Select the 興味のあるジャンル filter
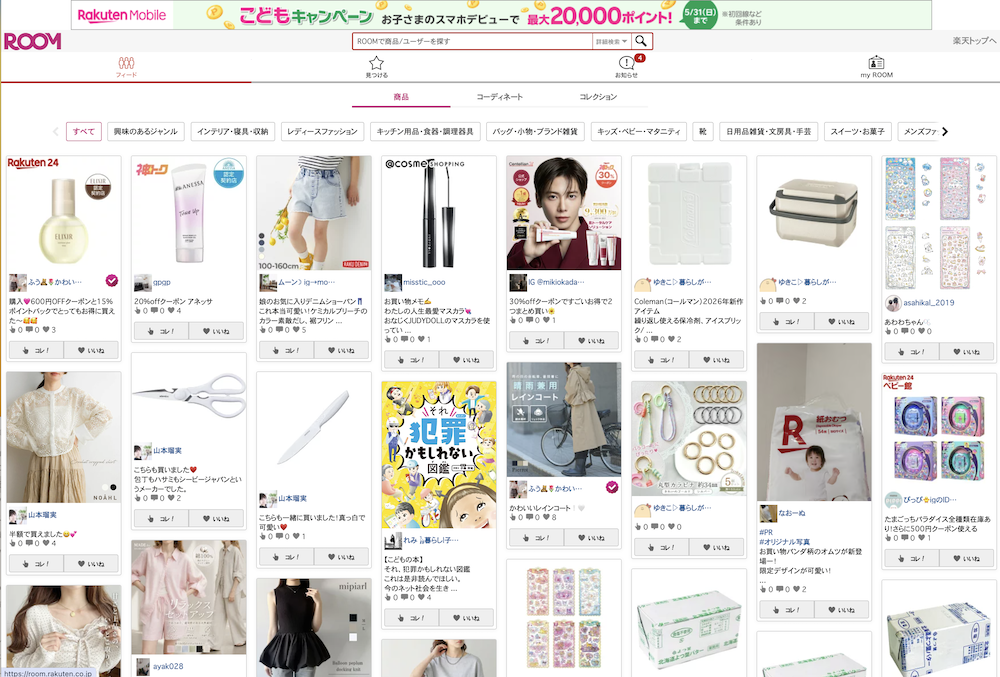 145,131
